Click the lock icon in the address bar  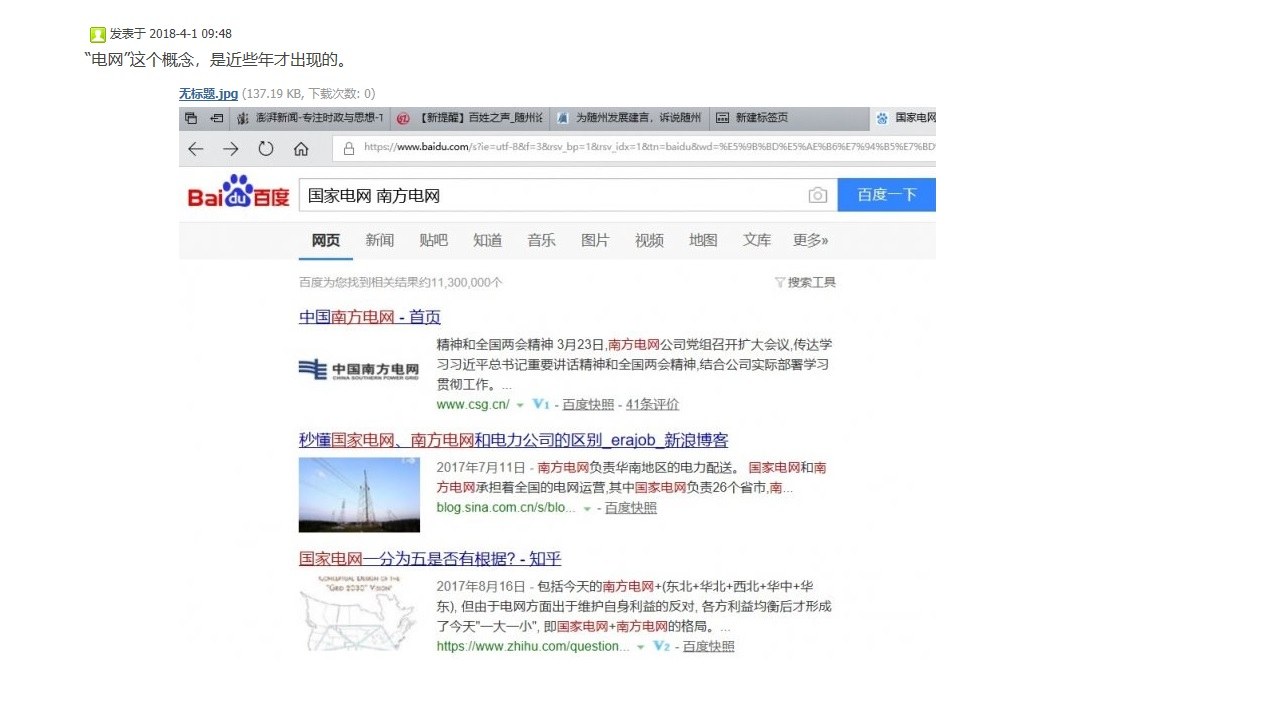[x=349, y=148]
